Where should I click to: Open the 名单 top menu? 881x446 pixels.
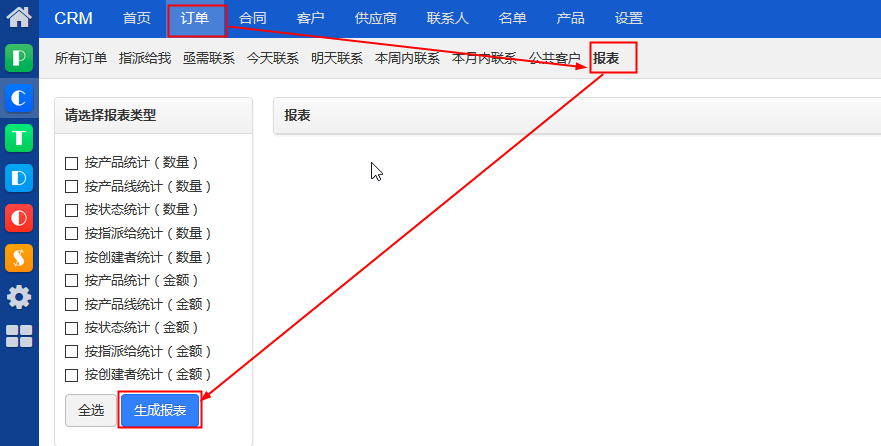pos(512,19)
